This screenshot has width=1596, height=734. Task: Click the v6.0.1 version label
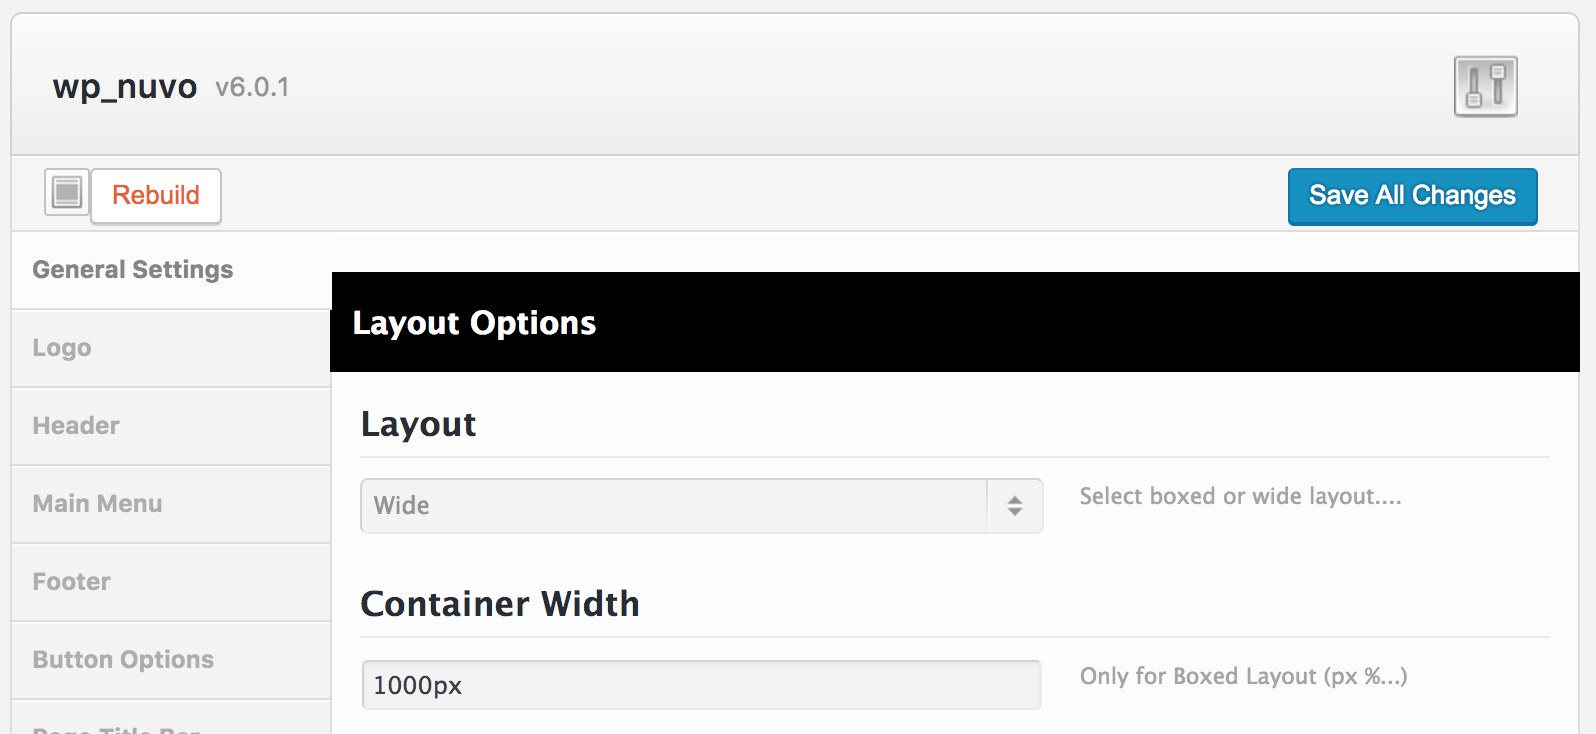(252, 88)
